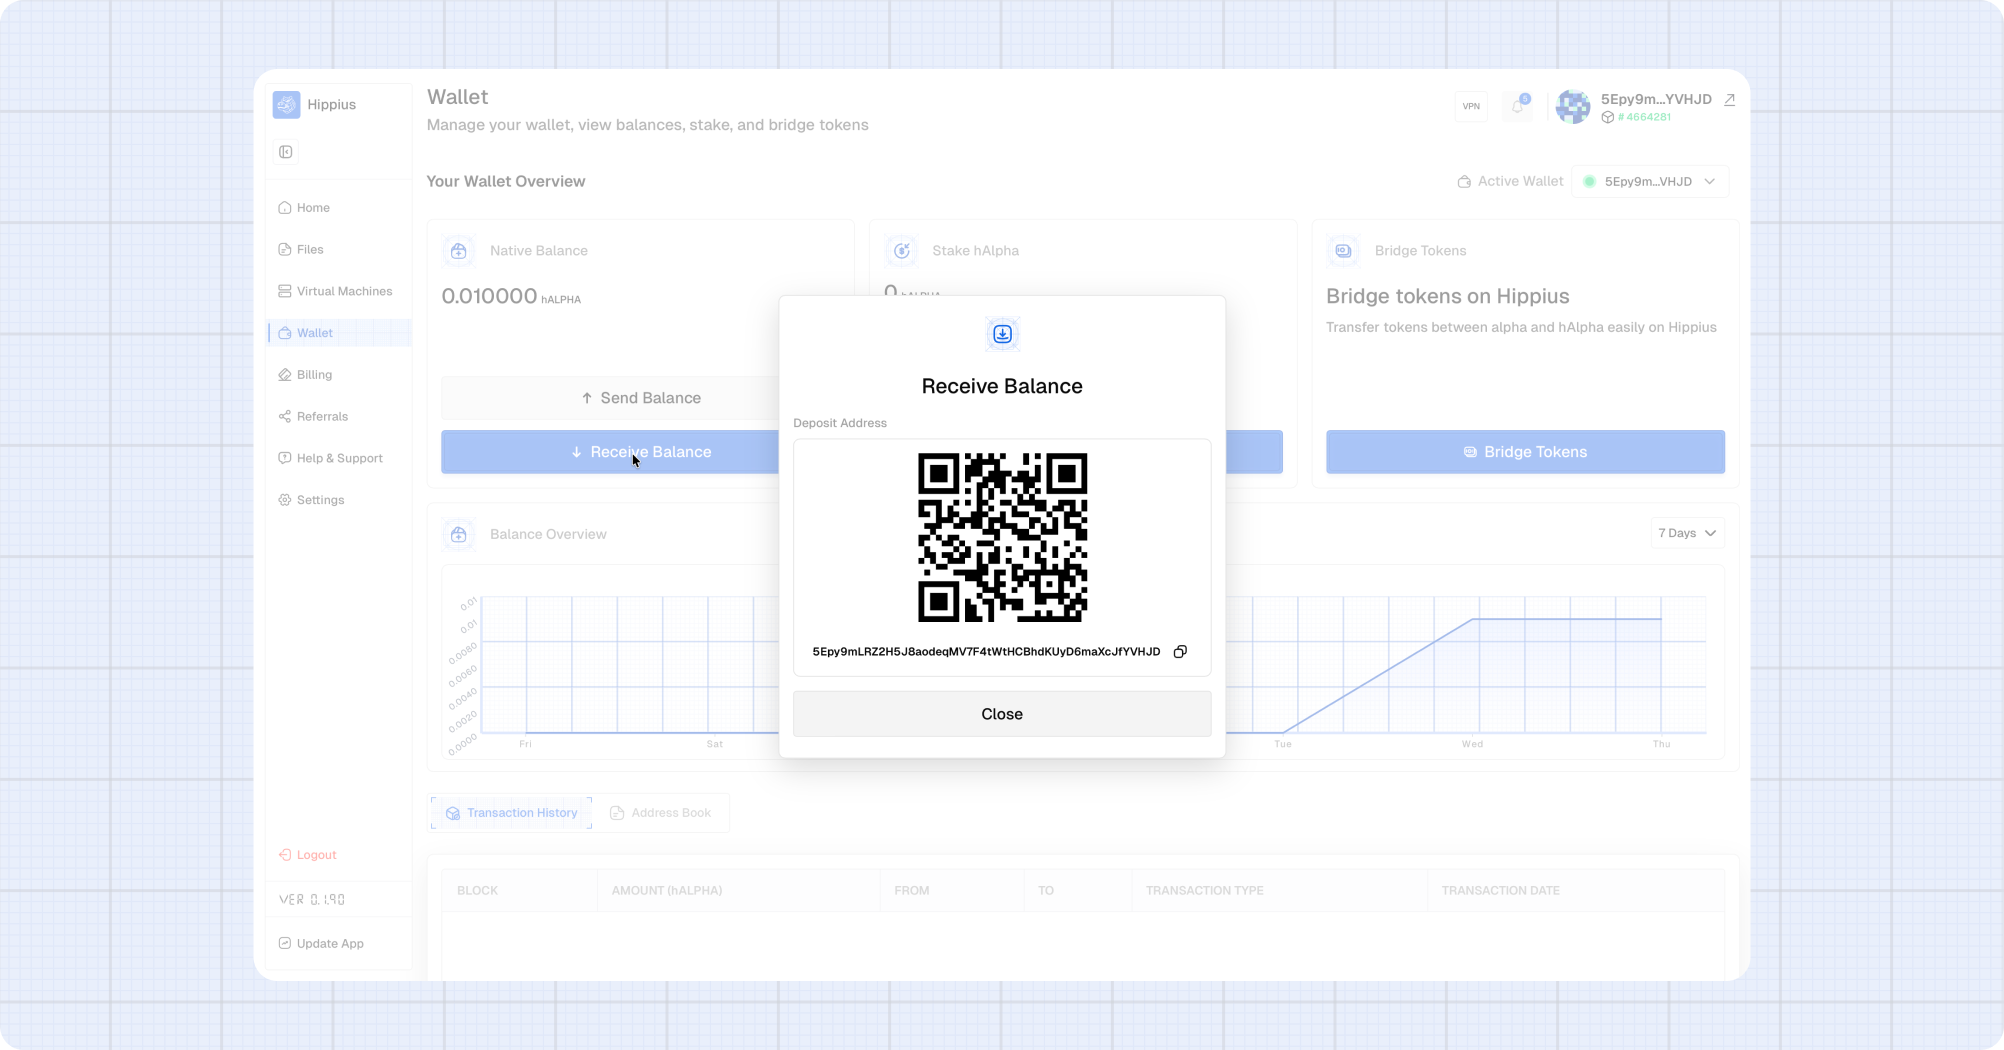This screenshot has height=1050, width=2004.
Task: Copy the deposit address using copy icon
Action: point(1180,652)
